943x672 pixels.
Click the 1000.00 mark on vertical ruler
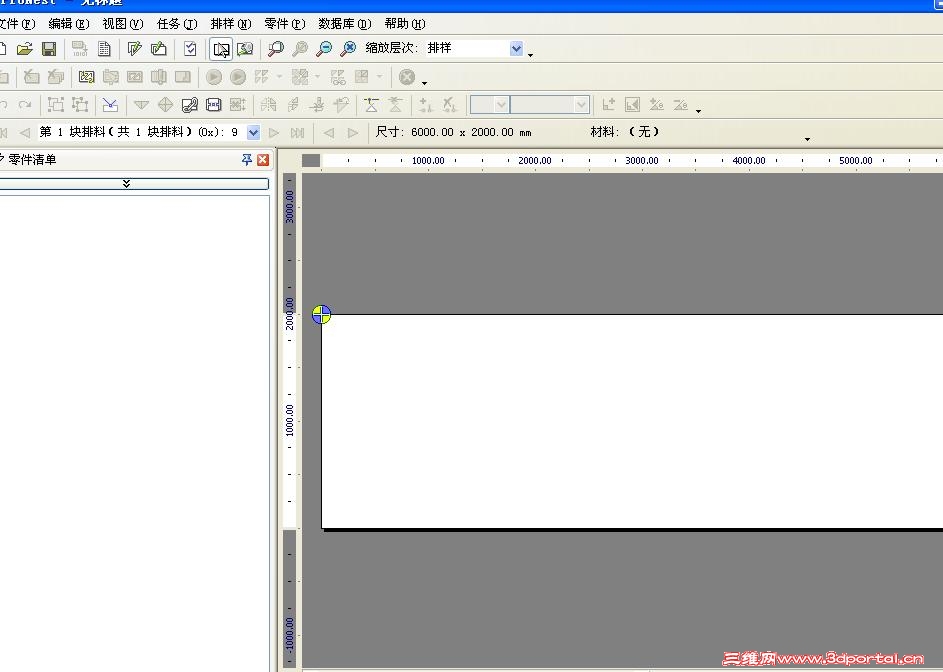tap(290, 420)
